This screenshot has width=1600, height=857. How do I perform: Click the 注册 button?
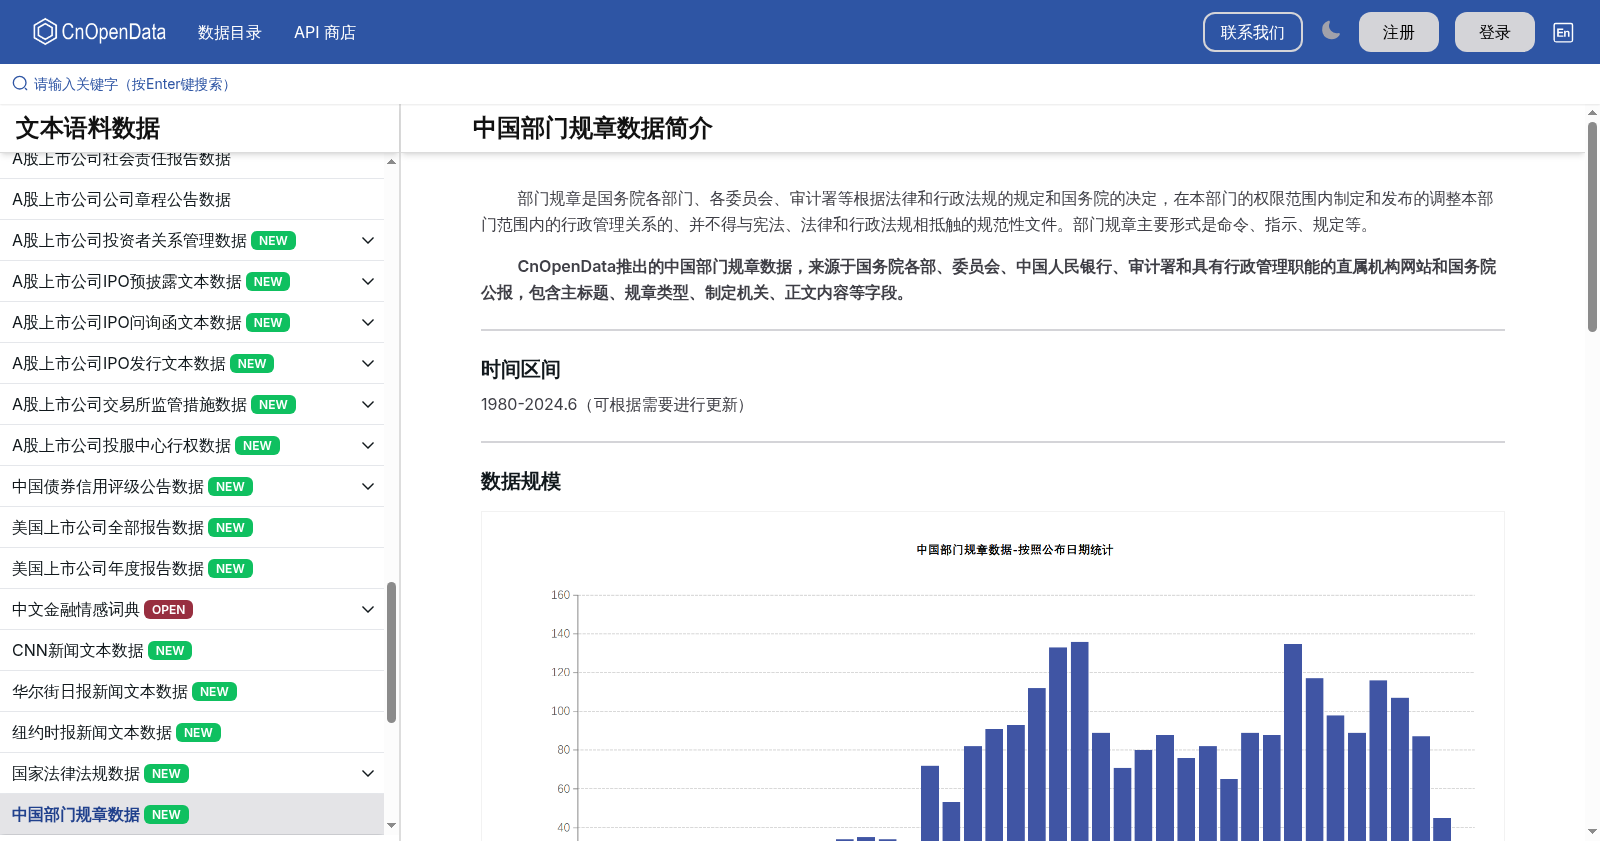(x=1398, y=32)
